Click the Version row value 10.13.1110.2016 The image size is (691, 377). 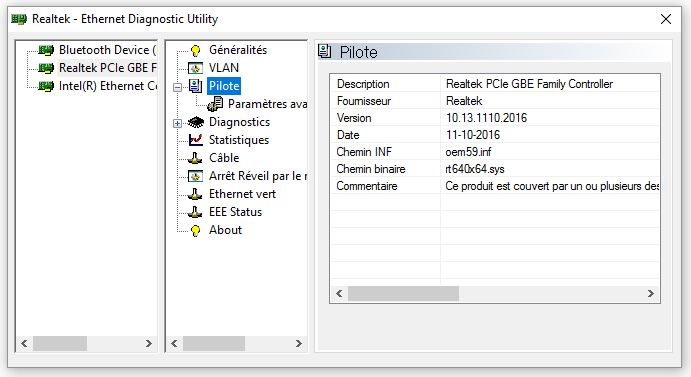coord(486,118)
